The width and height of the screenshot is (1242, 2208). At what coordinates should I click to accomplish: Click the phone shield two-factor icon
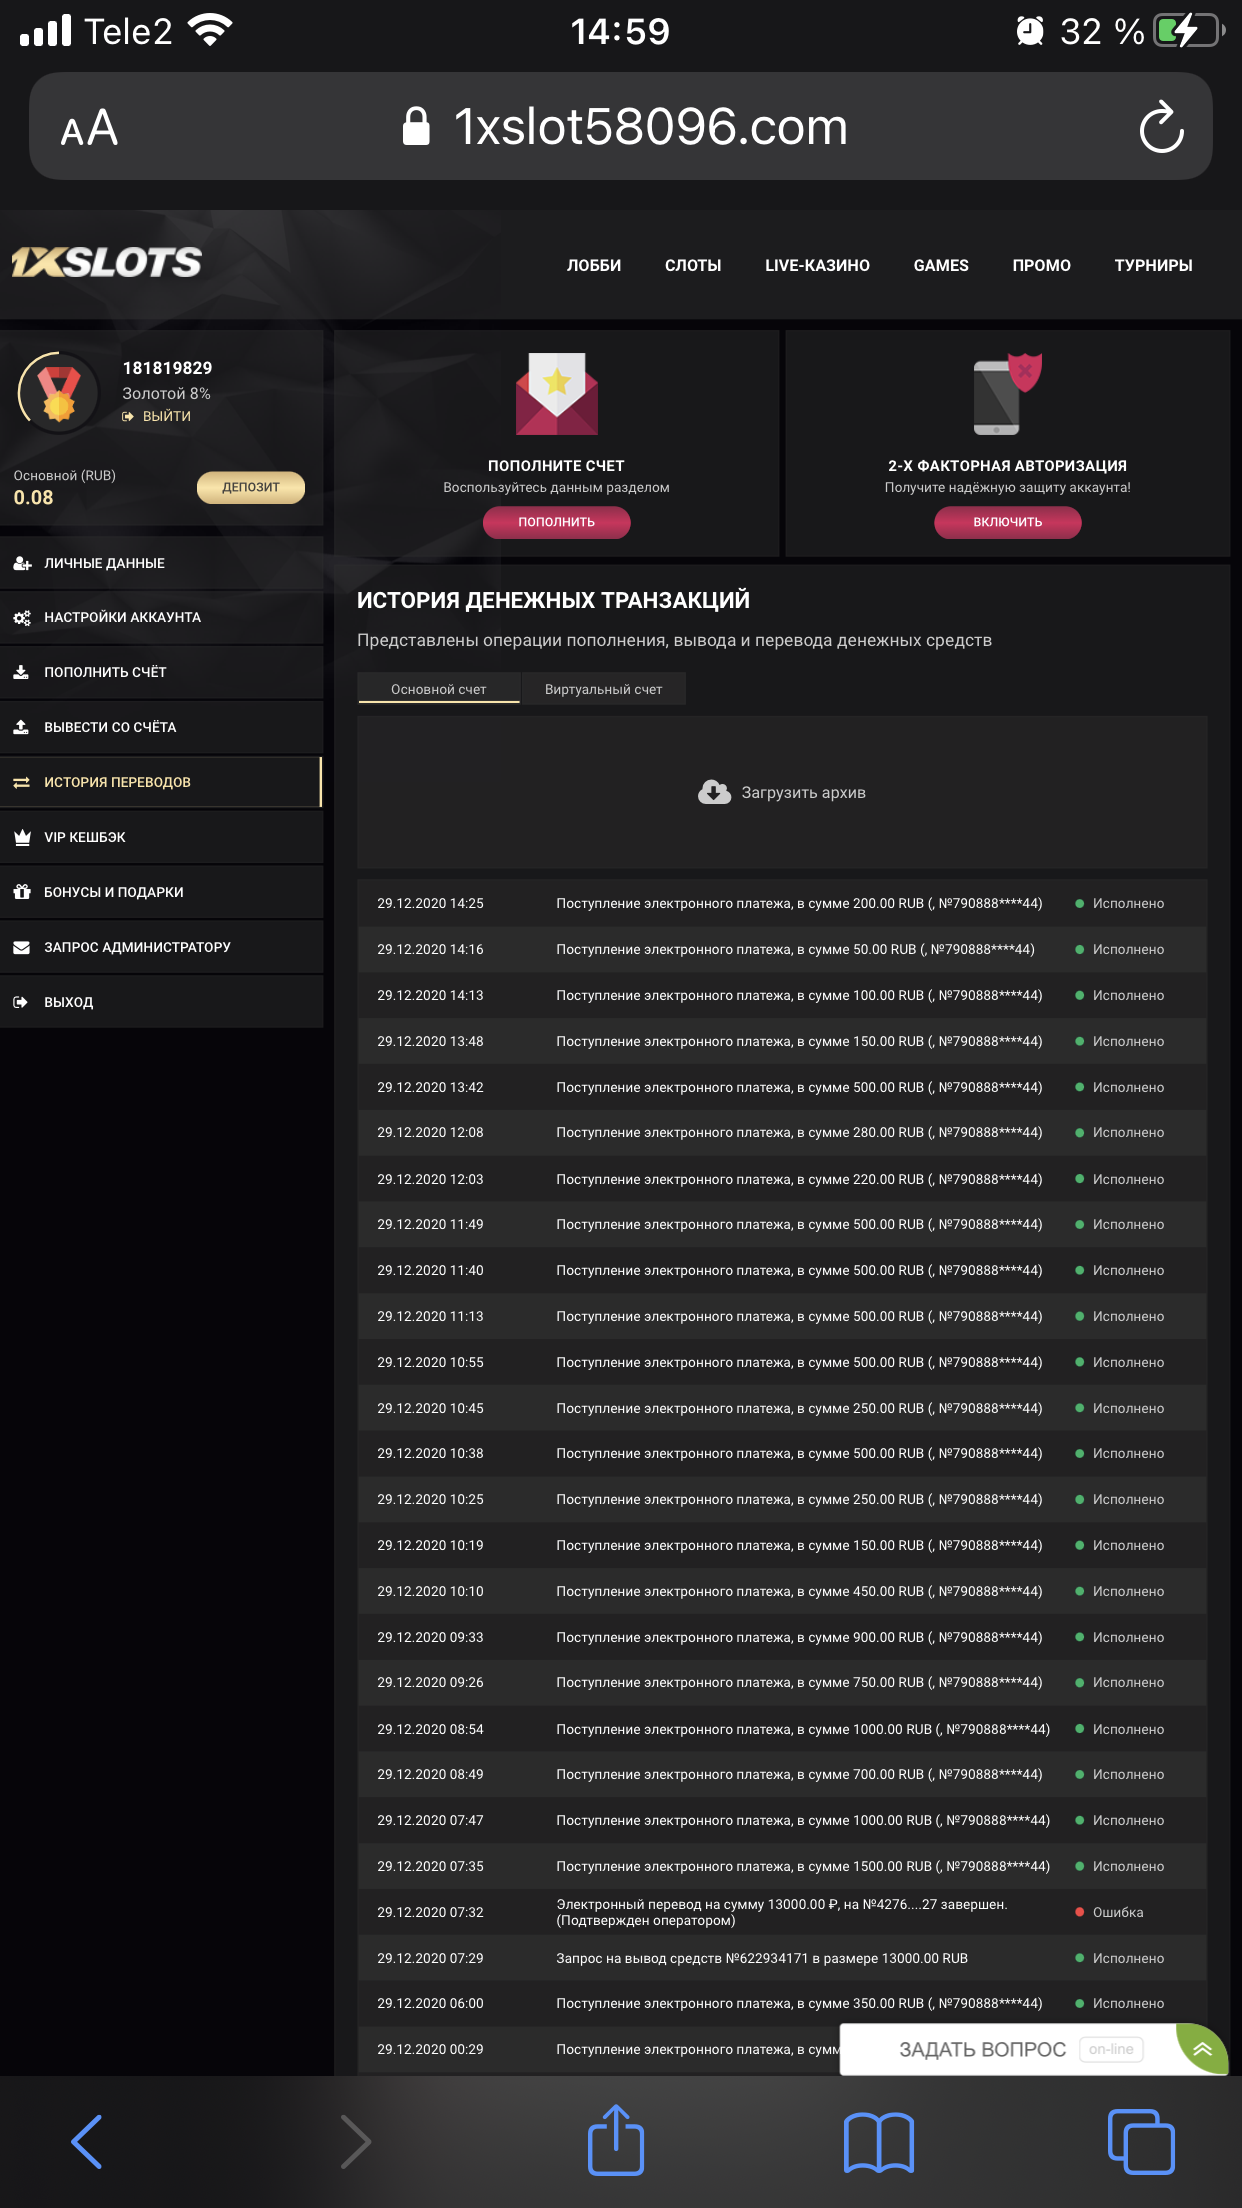coord(1007,393)
